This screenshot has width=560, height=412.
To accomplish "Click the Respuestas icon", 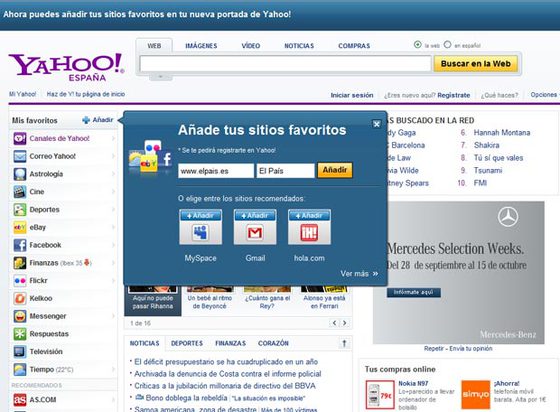I will point(20,334).
